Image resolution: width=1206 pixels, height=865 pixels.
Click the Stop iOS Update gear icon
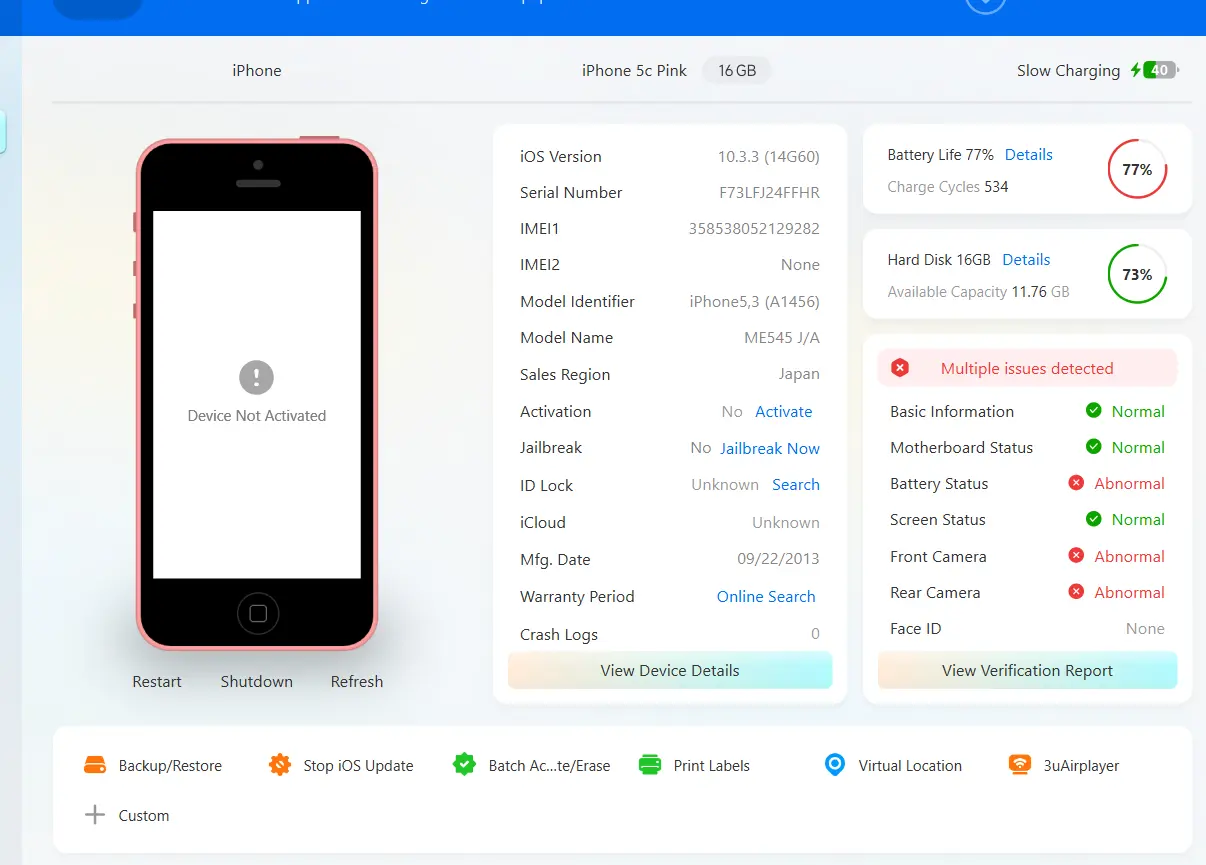[x=280, y=765]
